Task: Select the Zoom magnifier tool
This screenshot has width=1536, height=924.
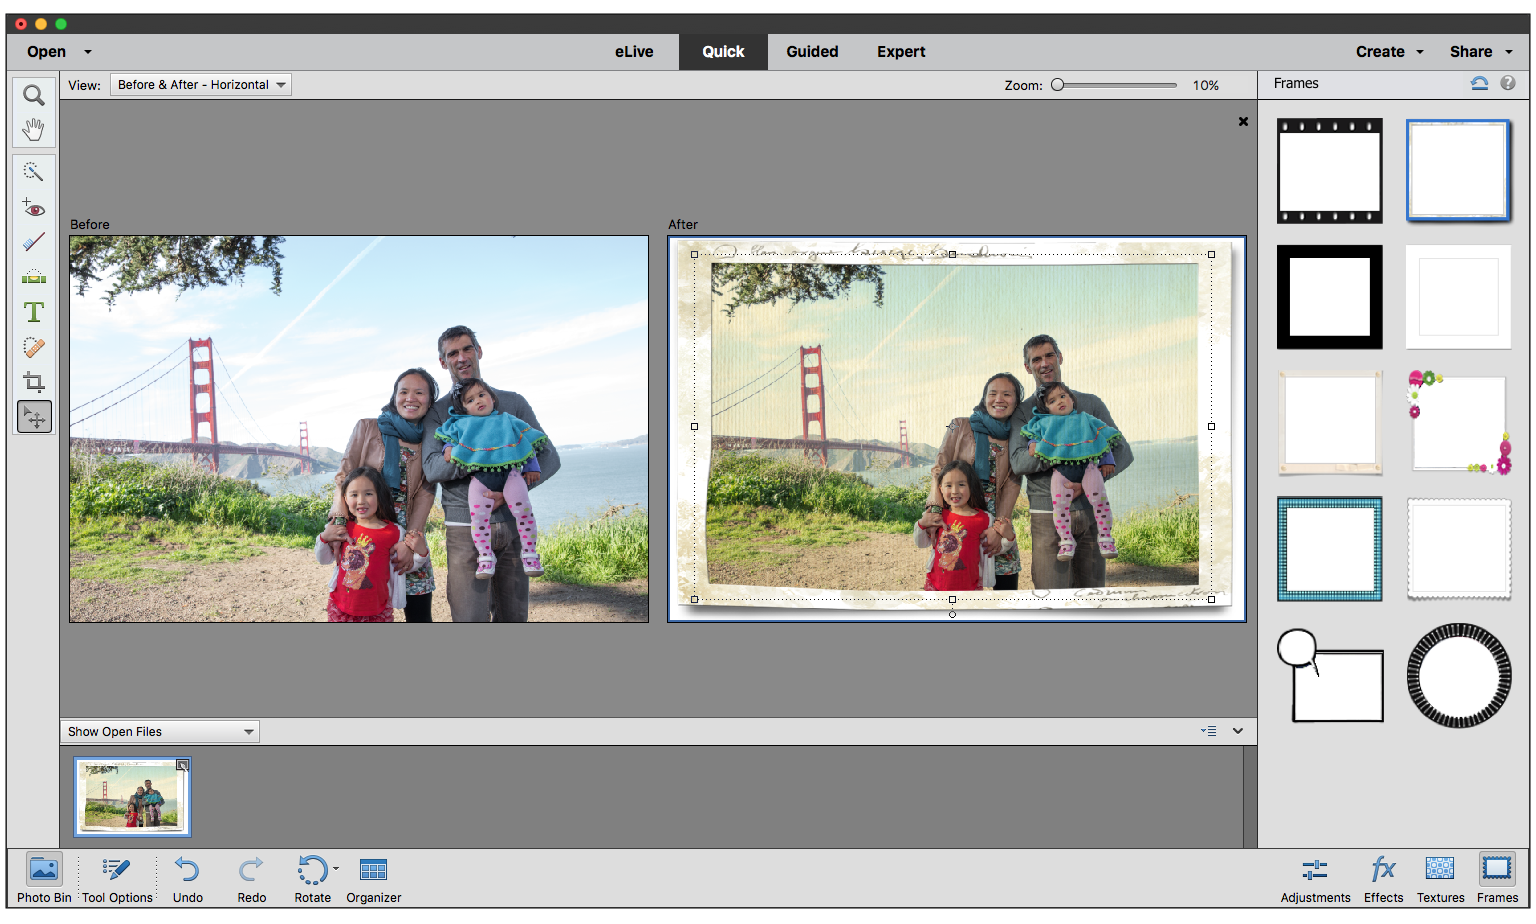Action: coord(34,95)
